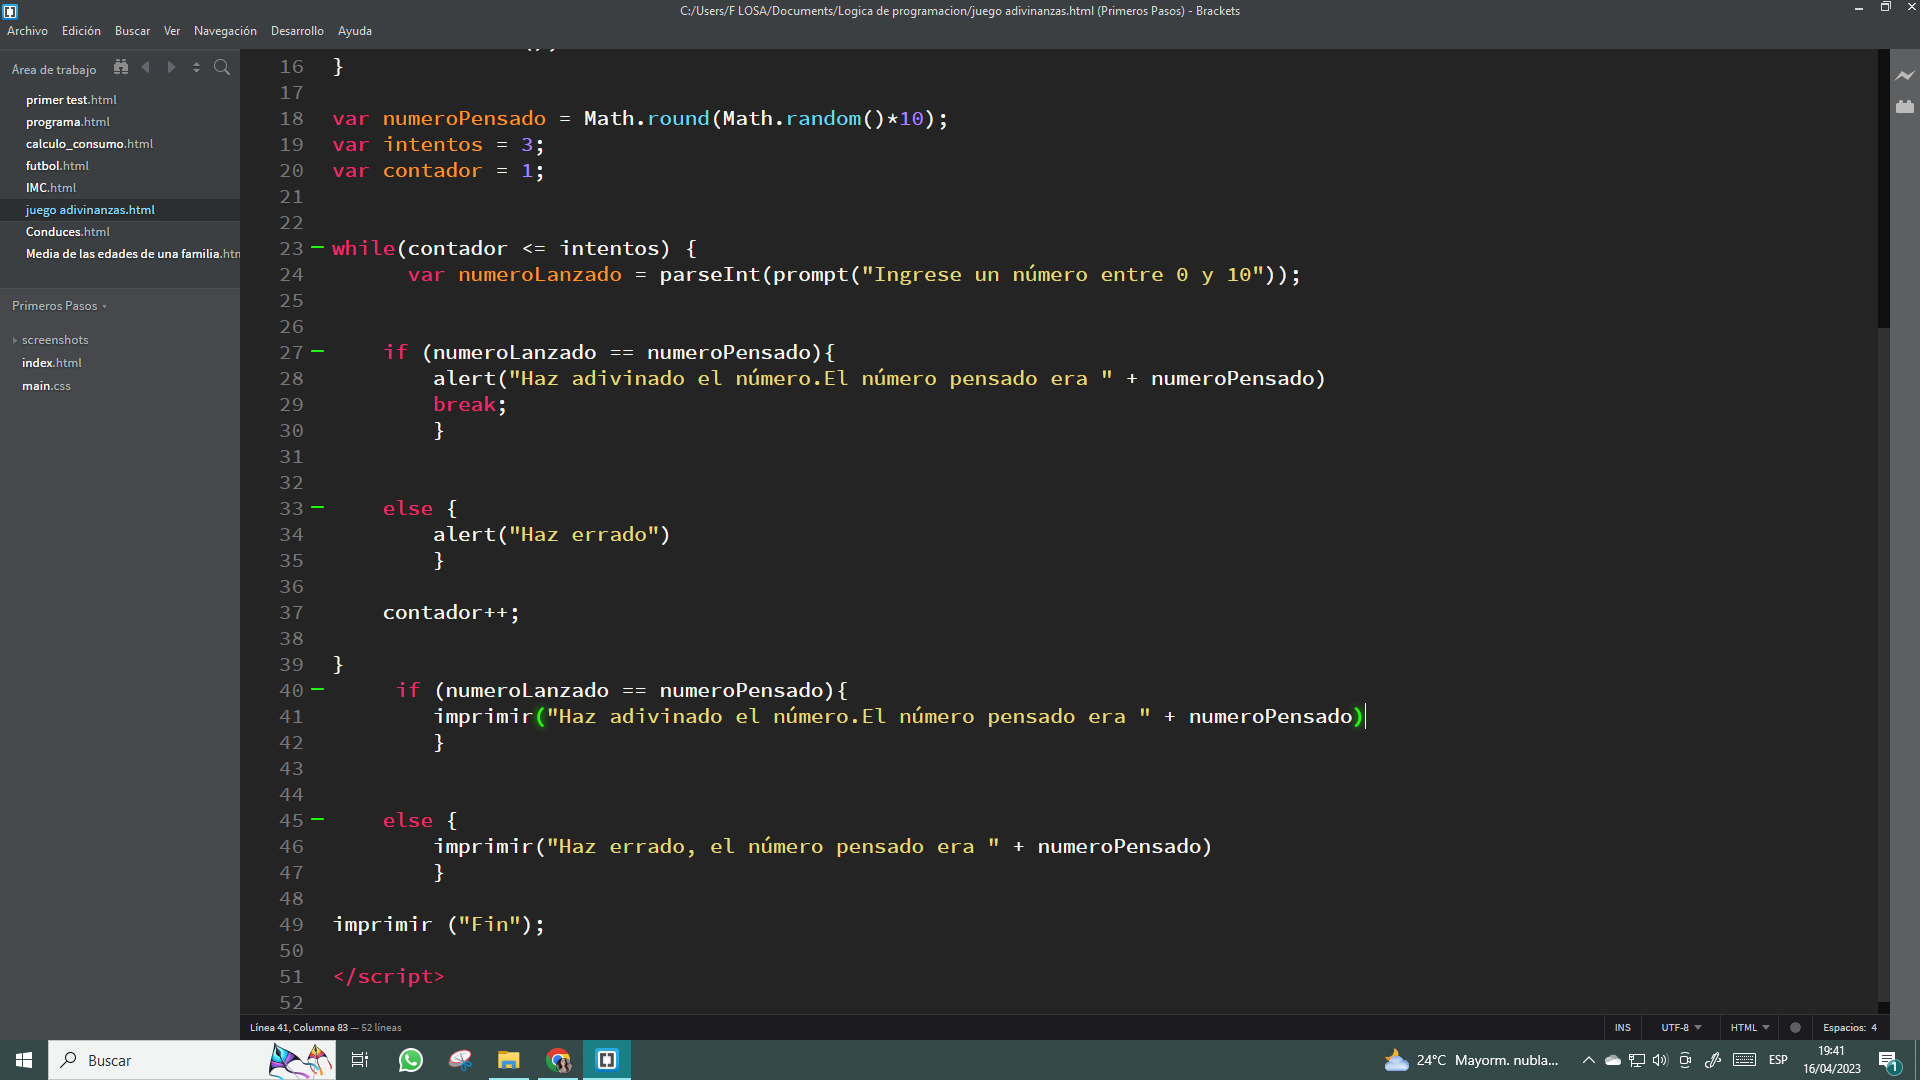
Task: Open the Ayuda menu
Action: click(355, 31)
